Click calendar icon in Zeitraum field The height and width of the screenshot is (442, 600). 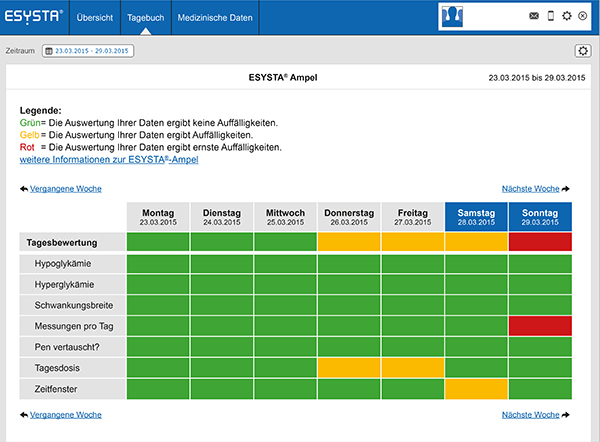pyautogui.click(x=49, y=51)
